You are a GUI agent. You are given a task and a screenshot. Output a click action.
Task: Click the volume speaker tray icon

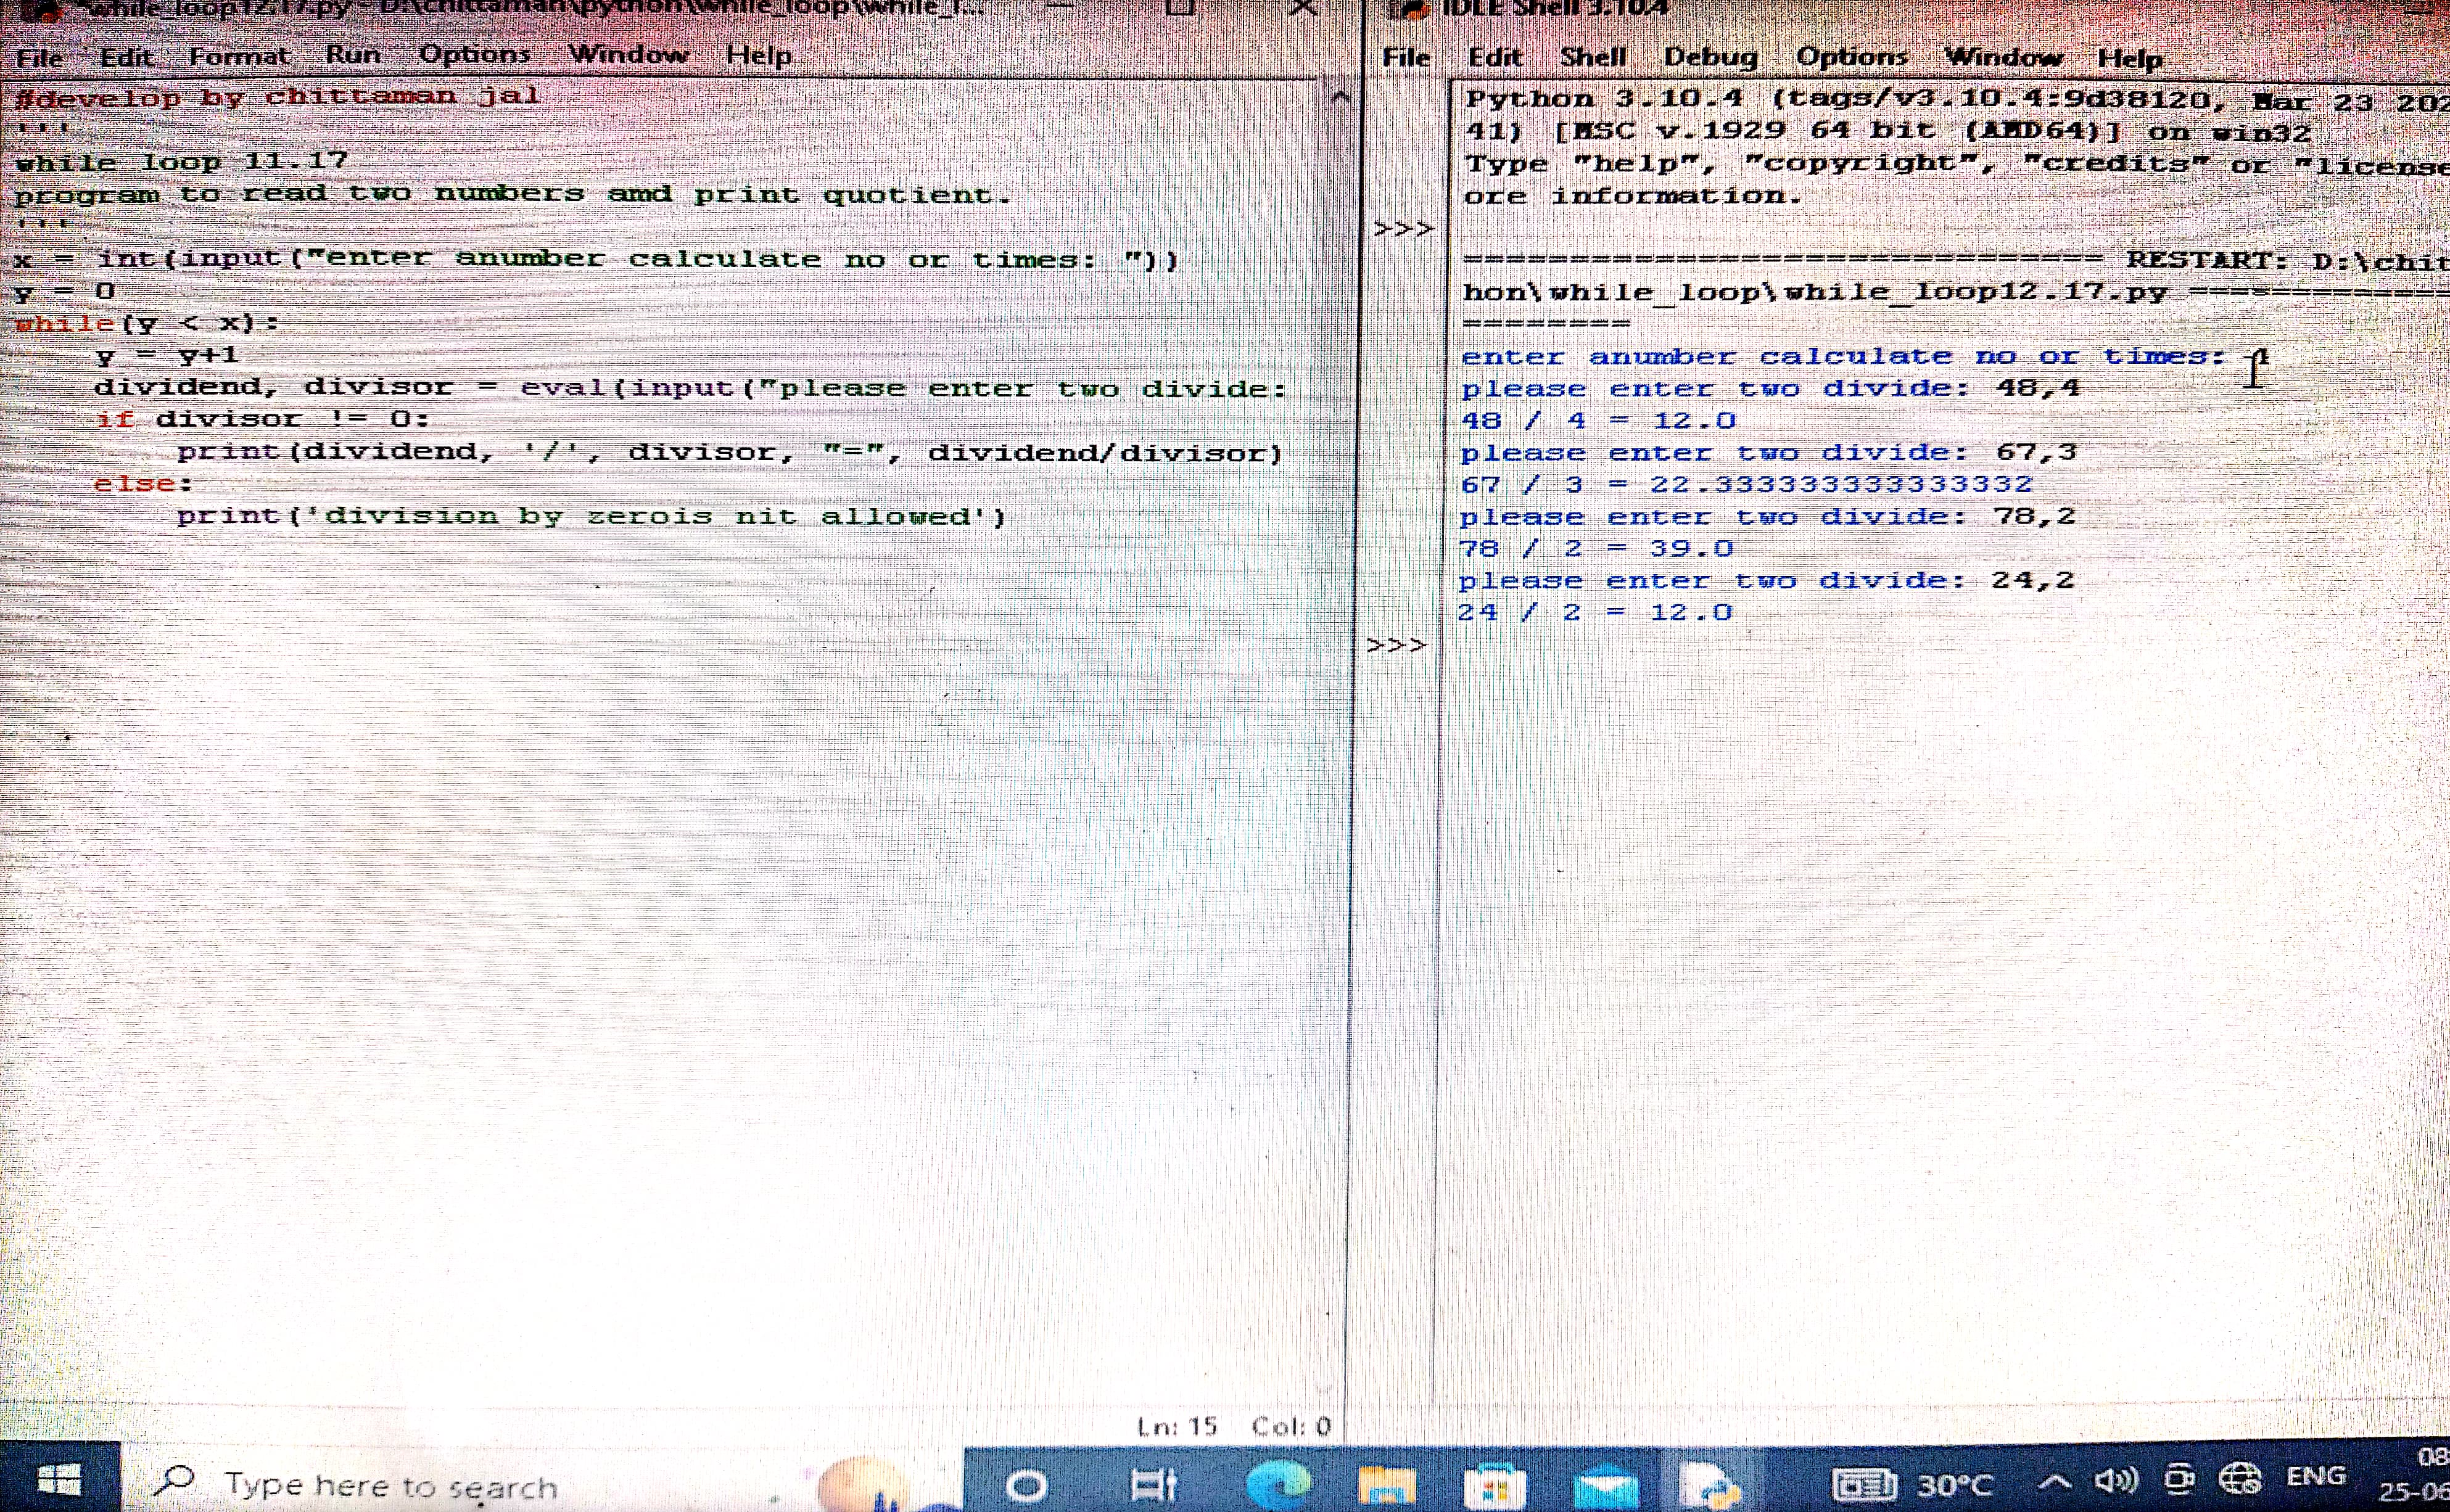click(2115, 1480)
